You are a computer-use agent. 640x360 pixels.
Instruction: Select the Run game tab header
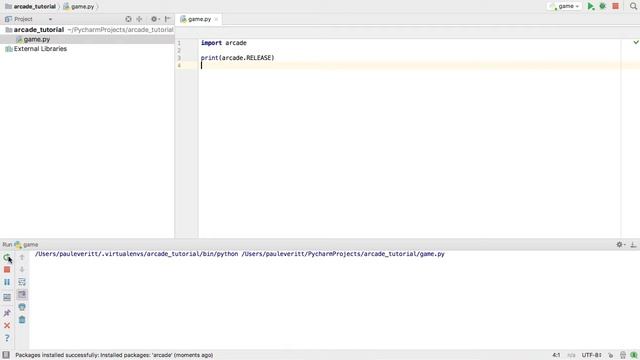click(x=27, y=244)
